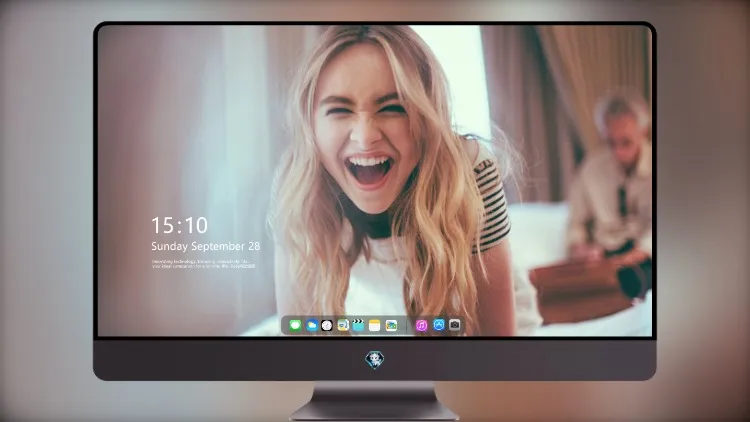Click the 15:10 clock widget
This screenshot has width=750, height=422.
point(179,225)
